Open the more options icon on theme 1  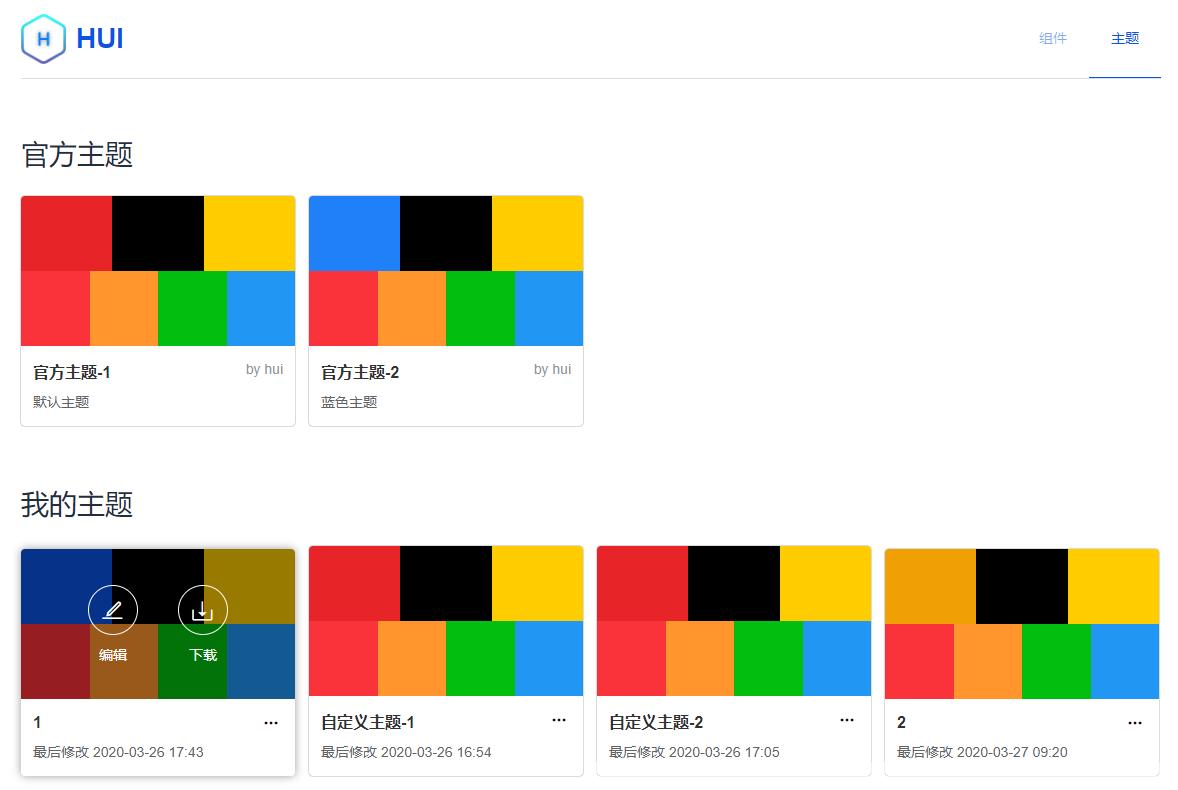[x=269, y=721]
